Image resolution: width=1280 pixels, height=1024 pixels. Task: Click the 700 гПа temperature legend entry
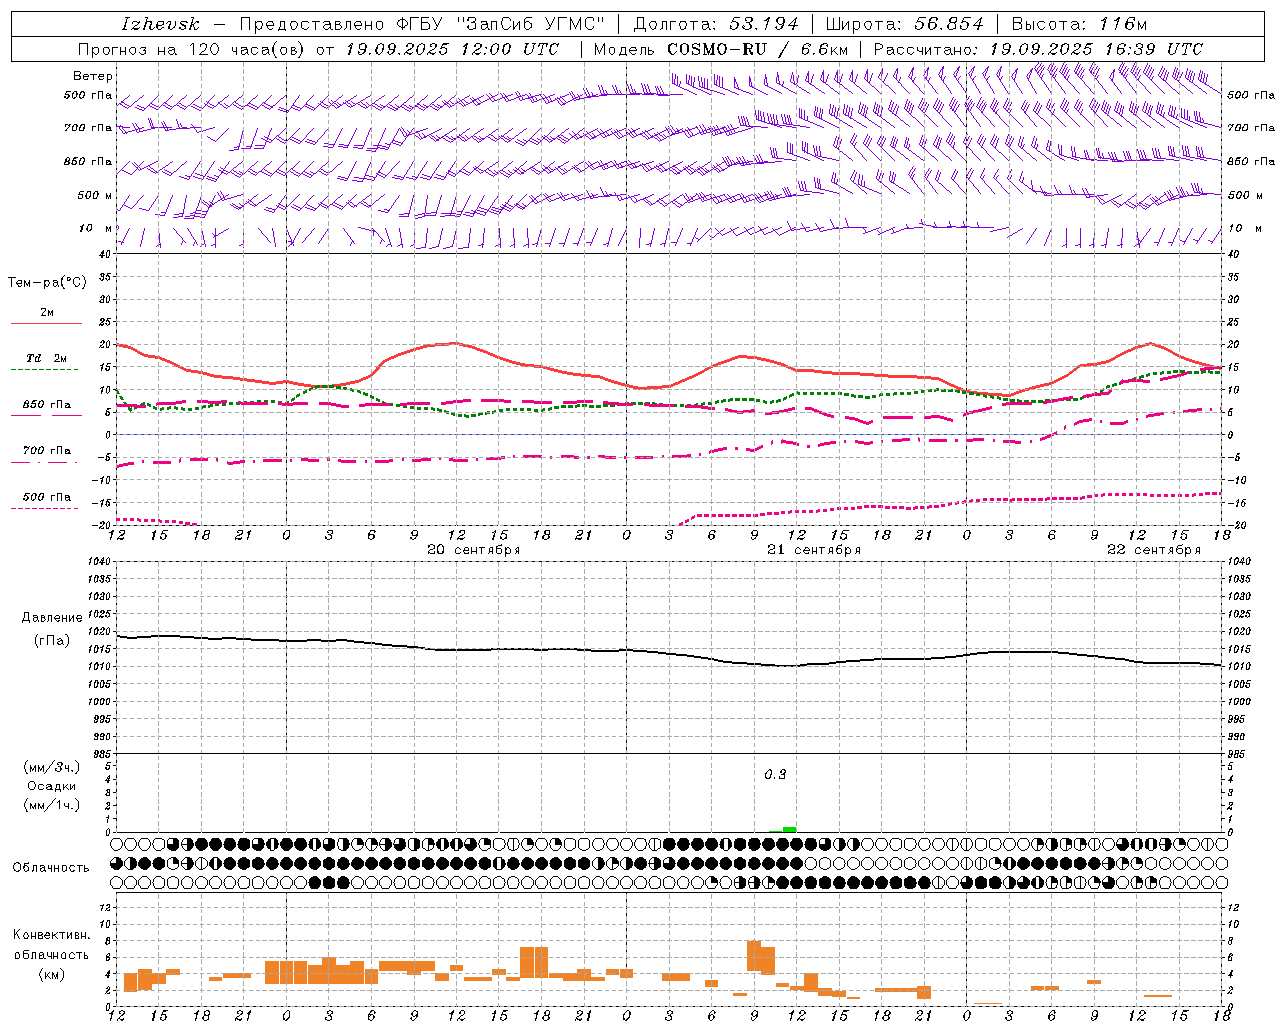click(47, 451)
